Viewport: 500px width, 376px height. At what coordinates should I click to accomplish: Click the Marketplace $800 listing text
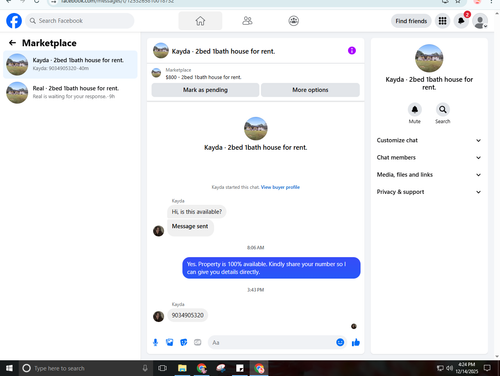(x=203, y=77)
